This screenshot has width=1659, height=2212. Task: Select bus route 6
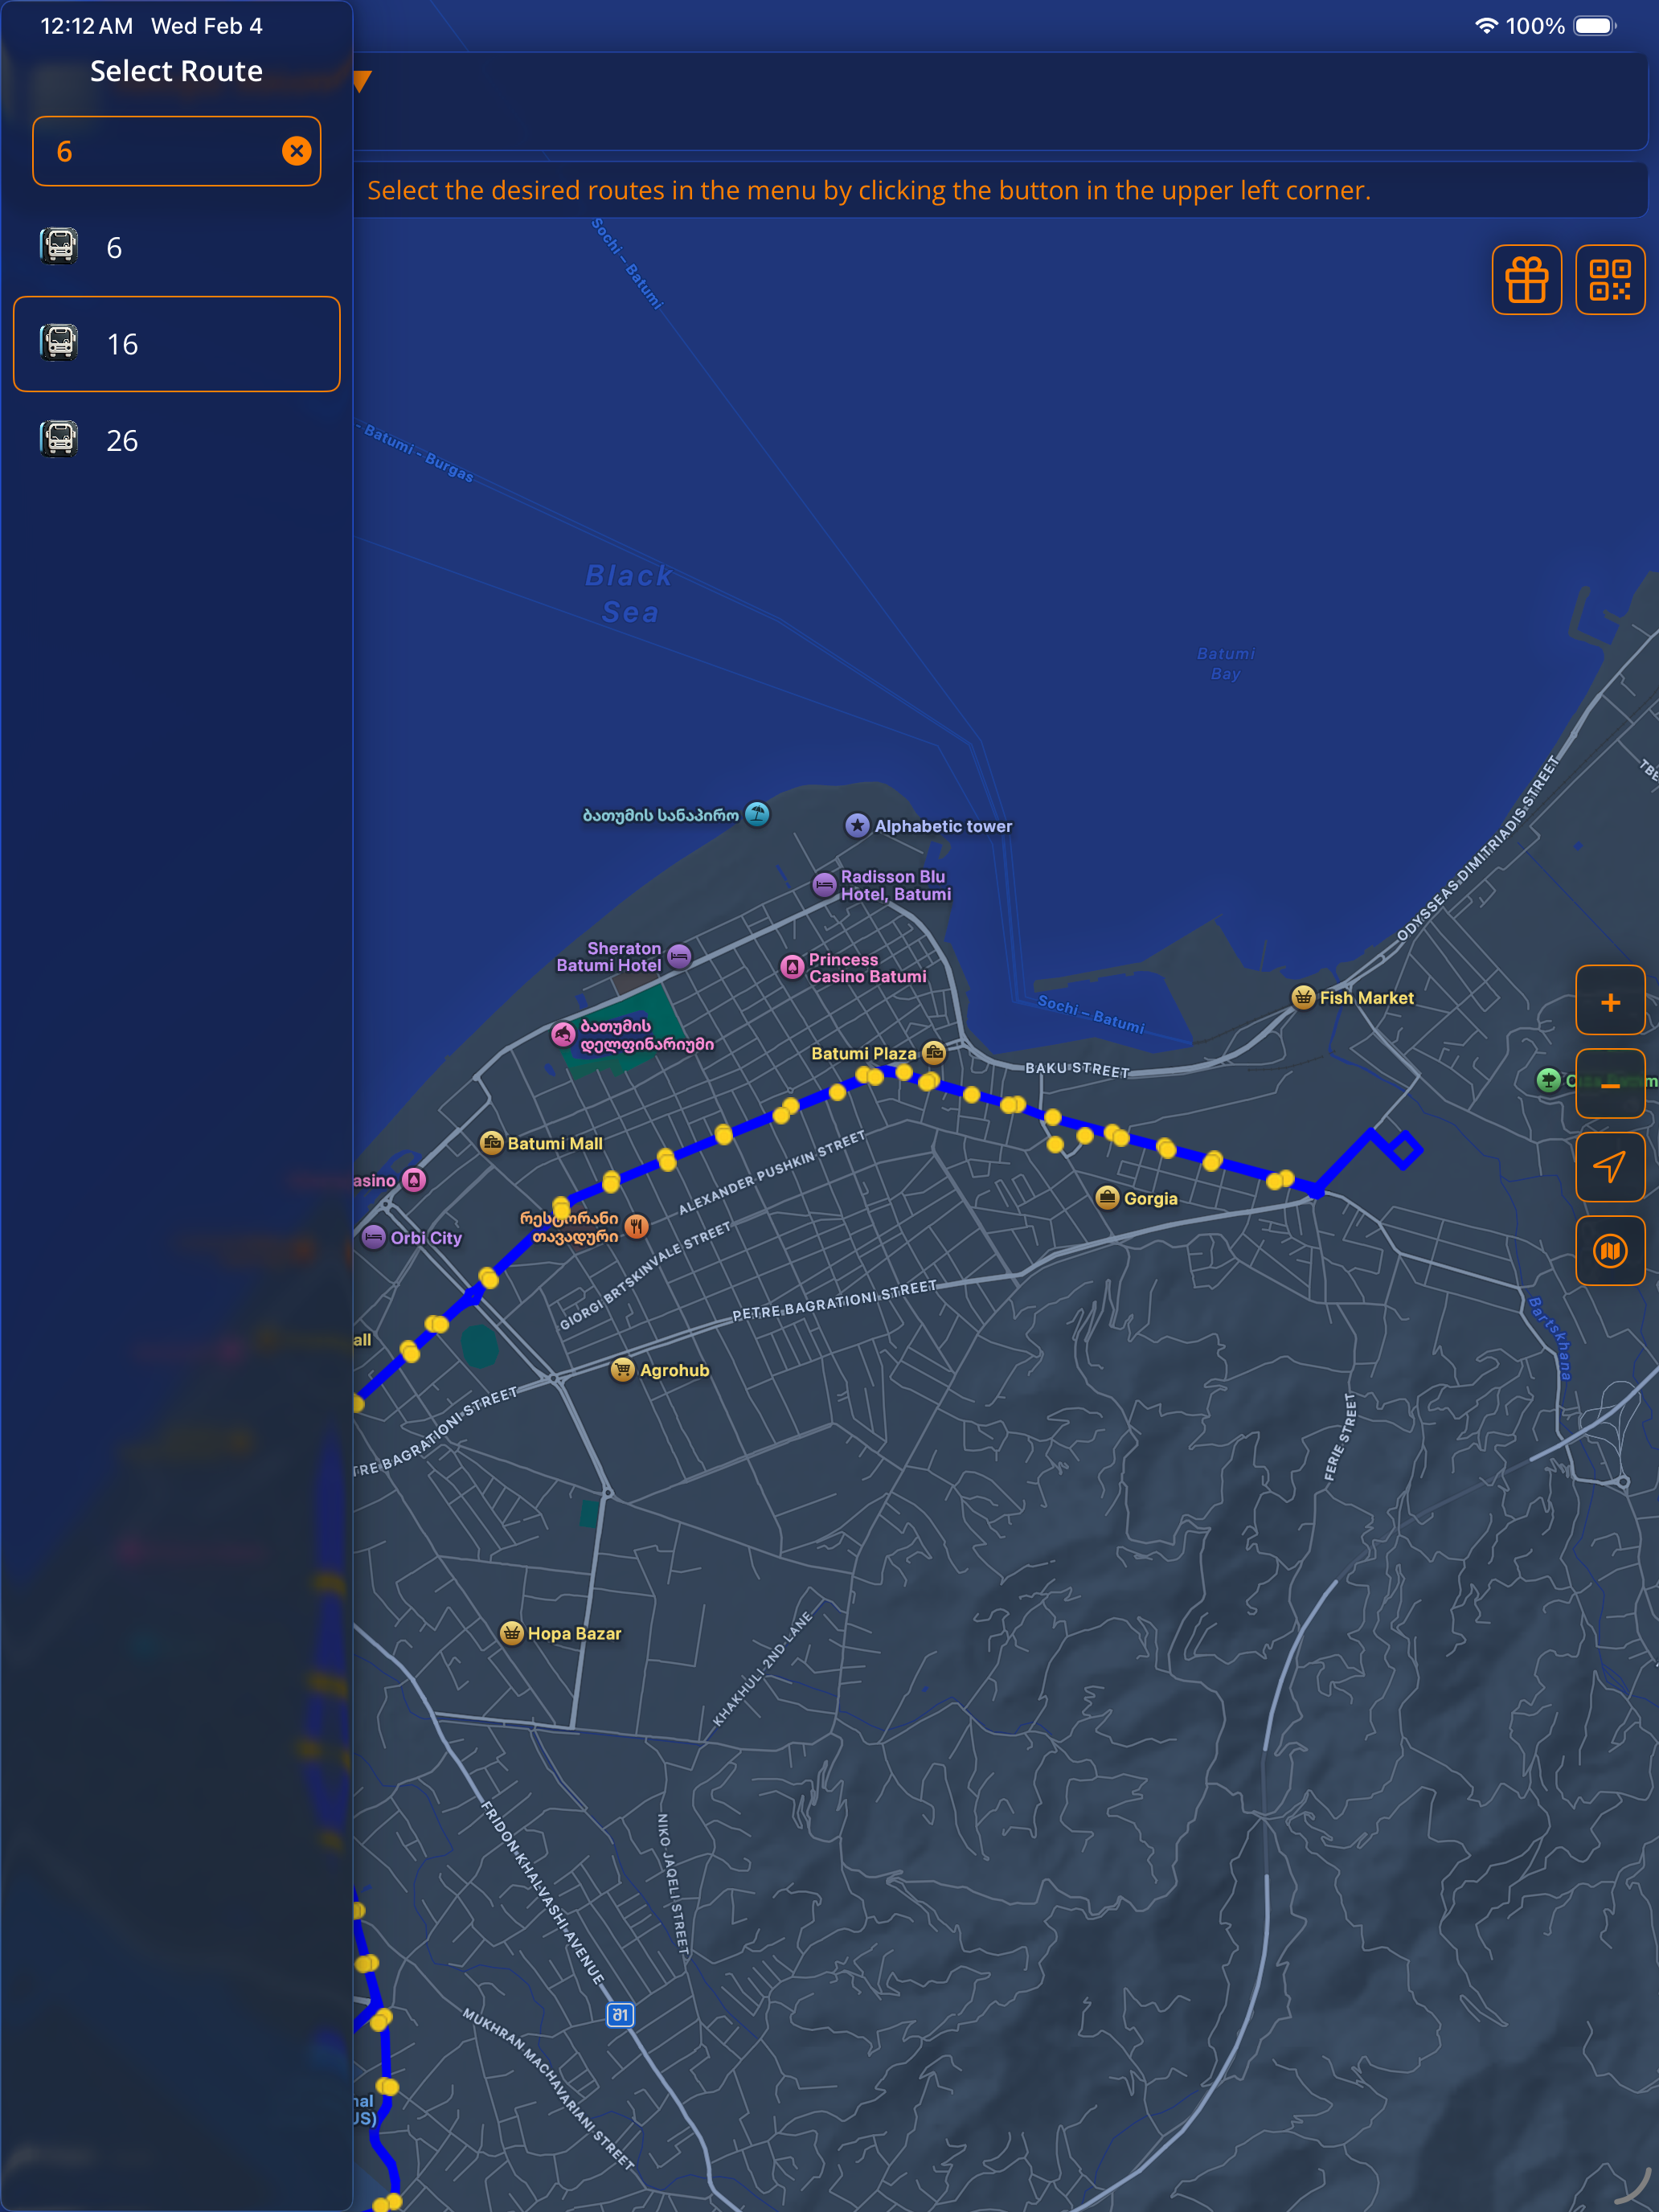click(177, 248)
